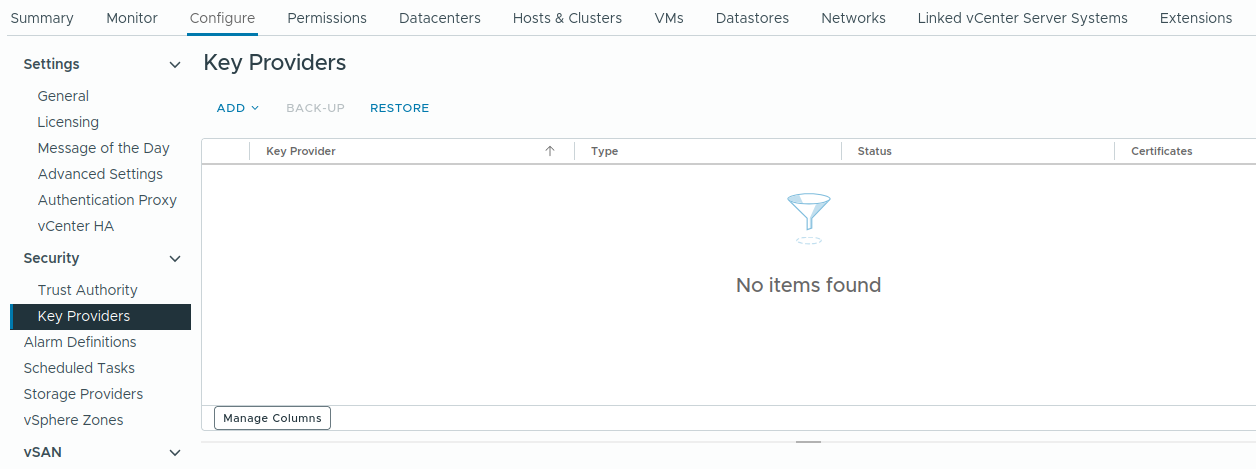Open the Datastores tab
The image size is (1256, 469).
coord(752,18)
